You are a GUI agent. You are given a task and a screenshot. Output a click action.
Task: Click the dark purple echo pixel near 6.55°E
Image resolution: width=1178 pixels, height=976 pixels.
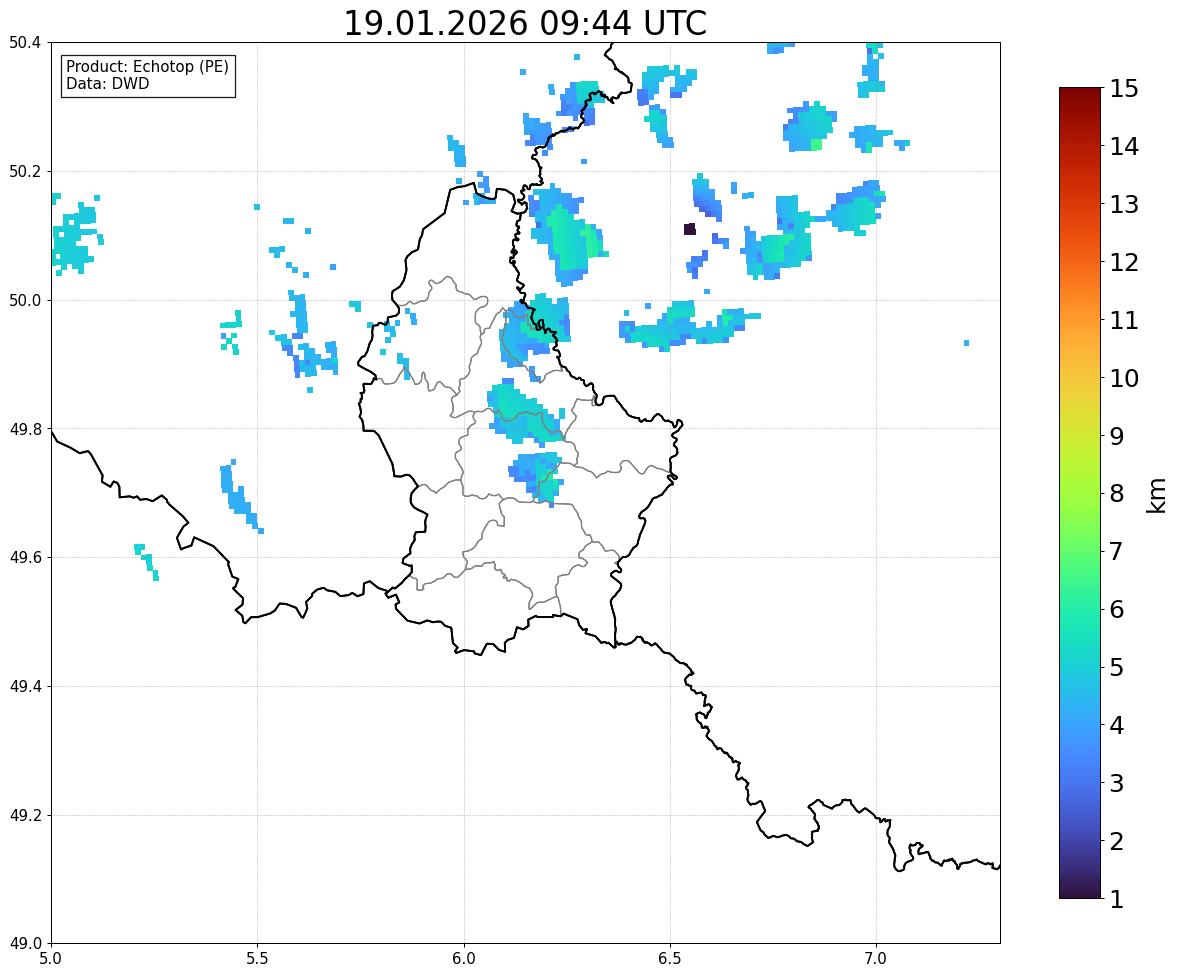690,229
